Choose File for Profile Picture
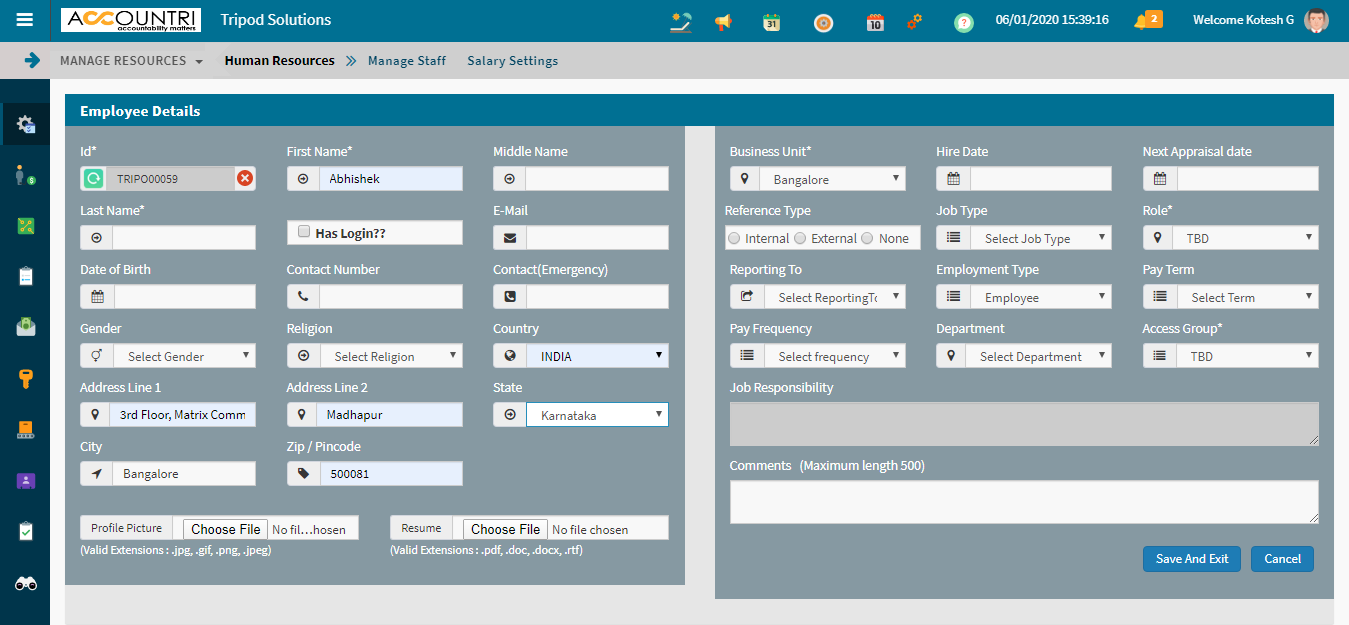The image size is (1349, 625). [226, 529]
